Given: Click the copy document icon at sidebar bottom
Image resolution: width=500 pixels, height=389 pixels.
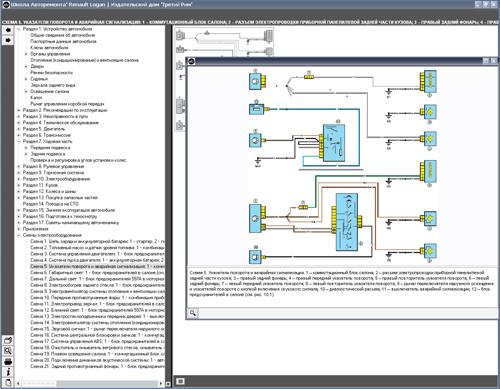Looking at the screenshot, I should tap(8, 382).
